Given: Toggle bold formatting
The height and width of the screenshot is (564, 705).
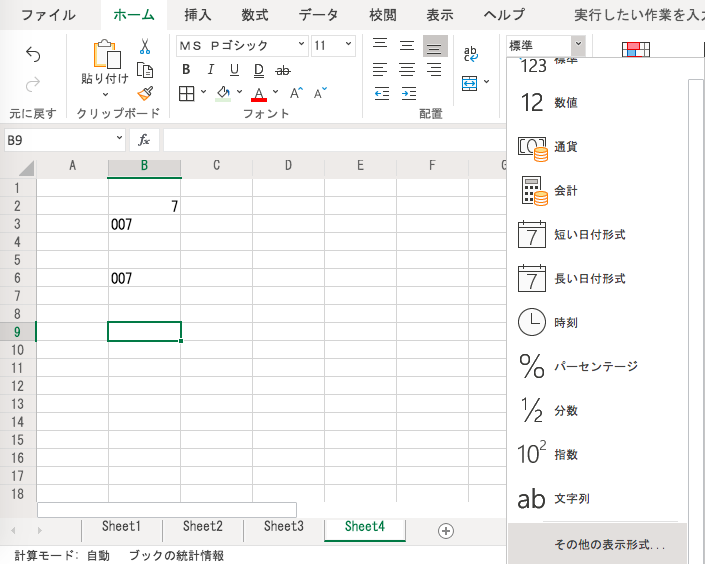Looking at the screenshot, I should (186, 70).
